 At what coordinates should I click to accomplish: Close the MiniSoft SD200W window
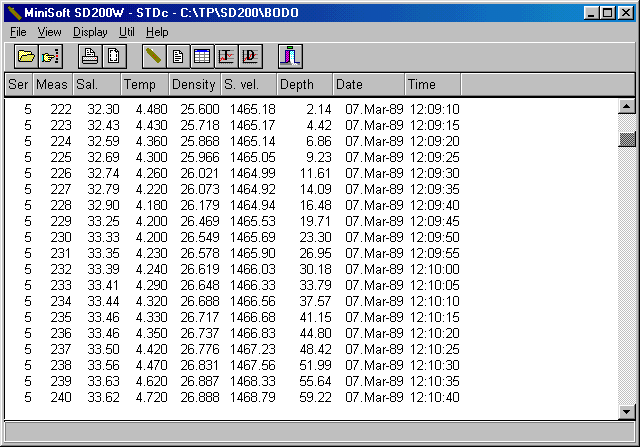point(625,13)
